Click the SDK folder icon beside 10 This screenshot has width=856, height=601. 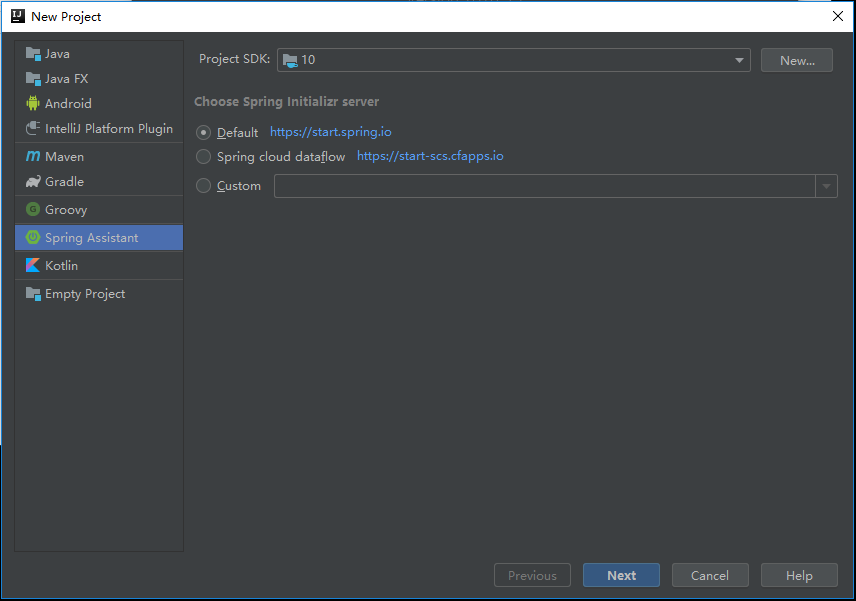coord(290,60)
